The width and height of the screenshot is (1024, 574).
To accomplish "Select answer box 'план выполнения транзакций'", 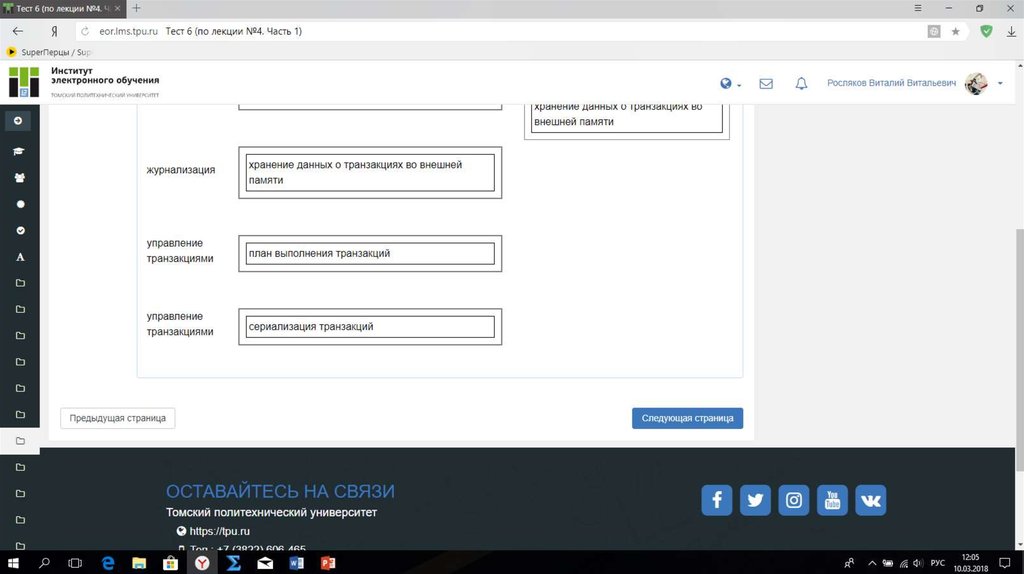I will (370, 253).
